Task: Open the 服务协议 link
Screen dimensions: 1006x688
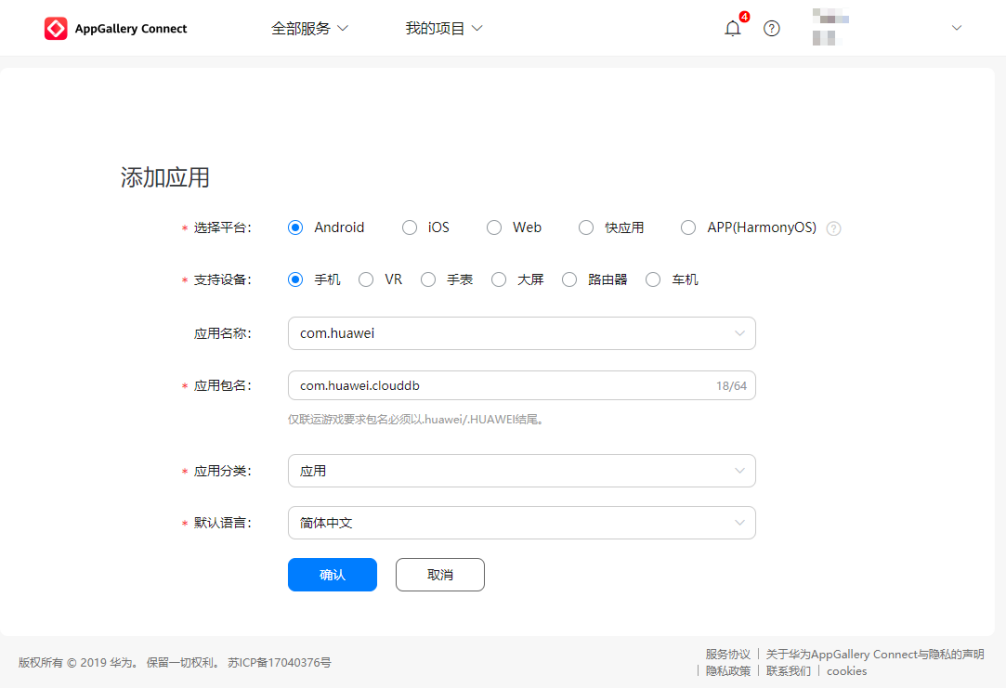Action: [728, 654]
